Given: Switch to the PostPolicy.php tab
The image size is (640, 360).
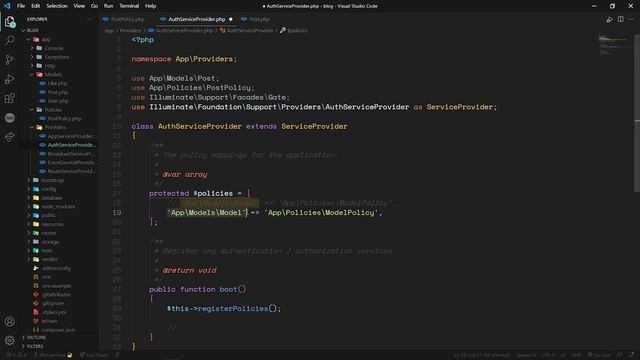Looking at the screenshot, I should pos(127,19).
